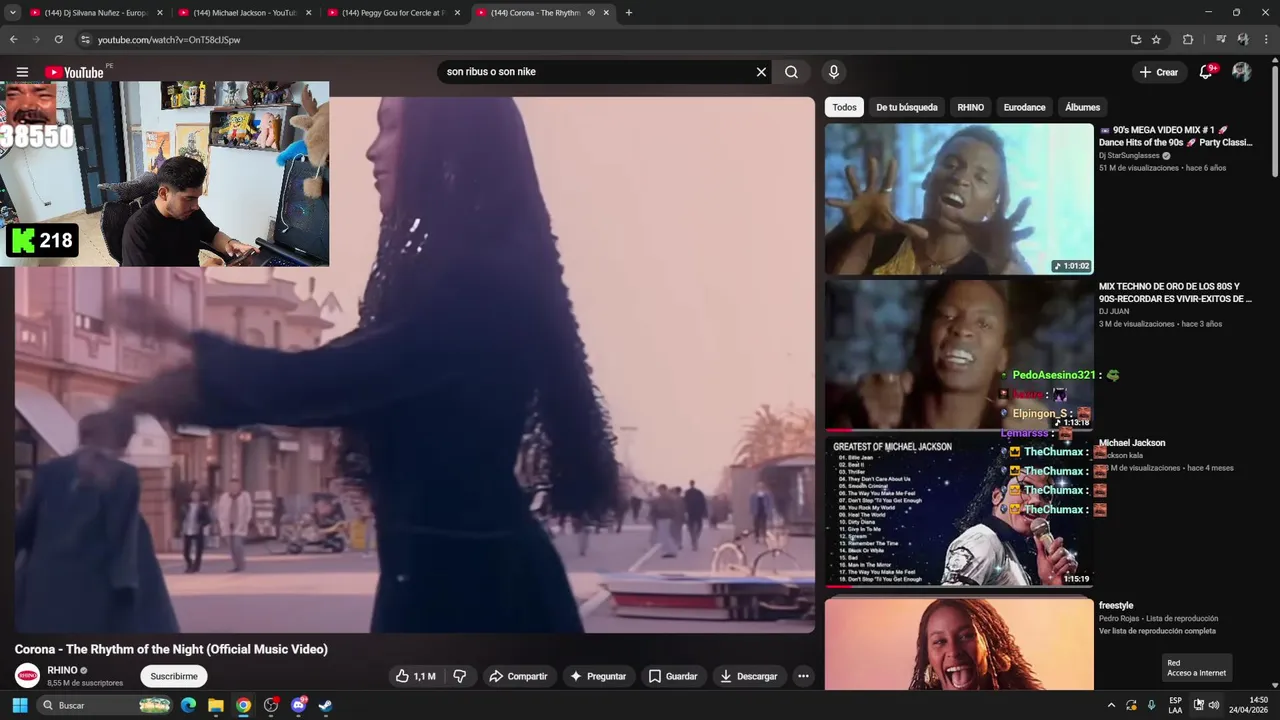Clear the search box with the X
This screenshot has height=720, width=1280.
pyautogui.click(x=761, y=72)
